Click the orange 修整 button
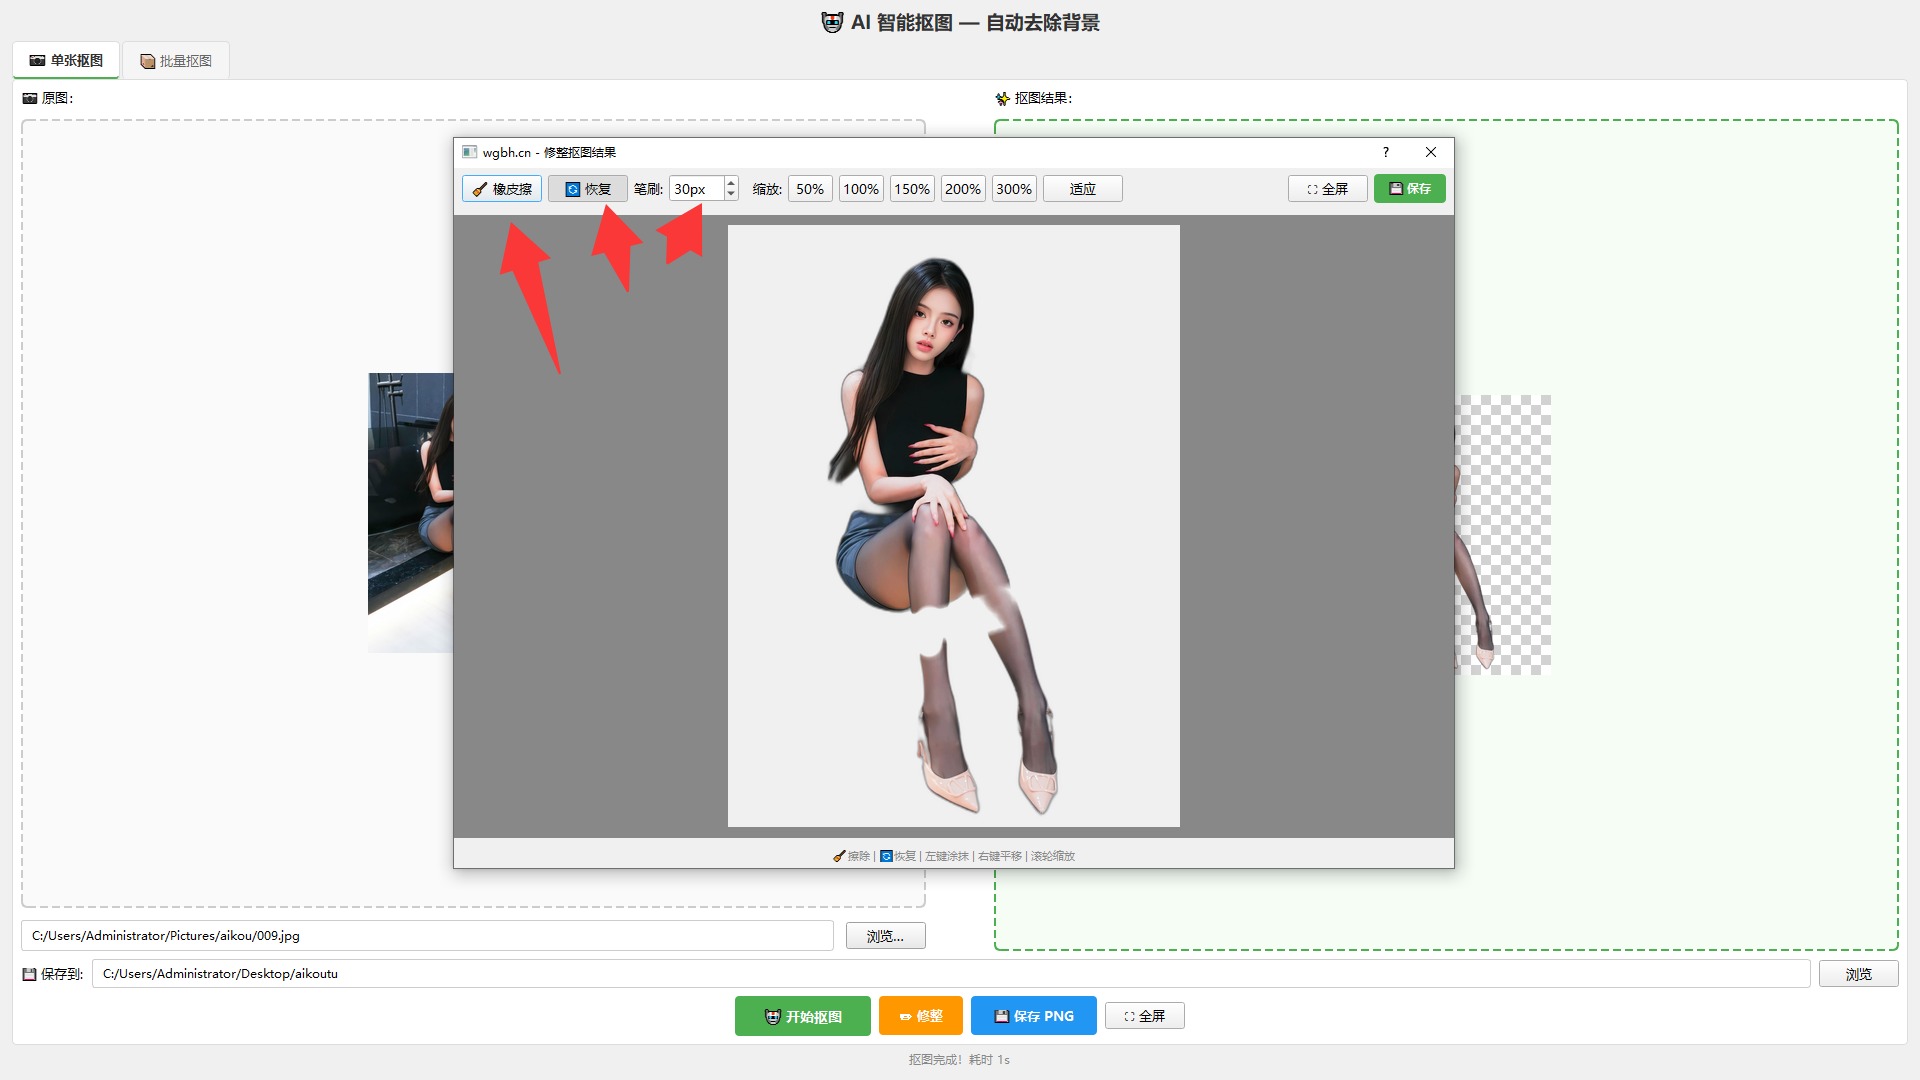Screen dimensions: 1920x1080 pyautogui.click(x=921, y=1016)
